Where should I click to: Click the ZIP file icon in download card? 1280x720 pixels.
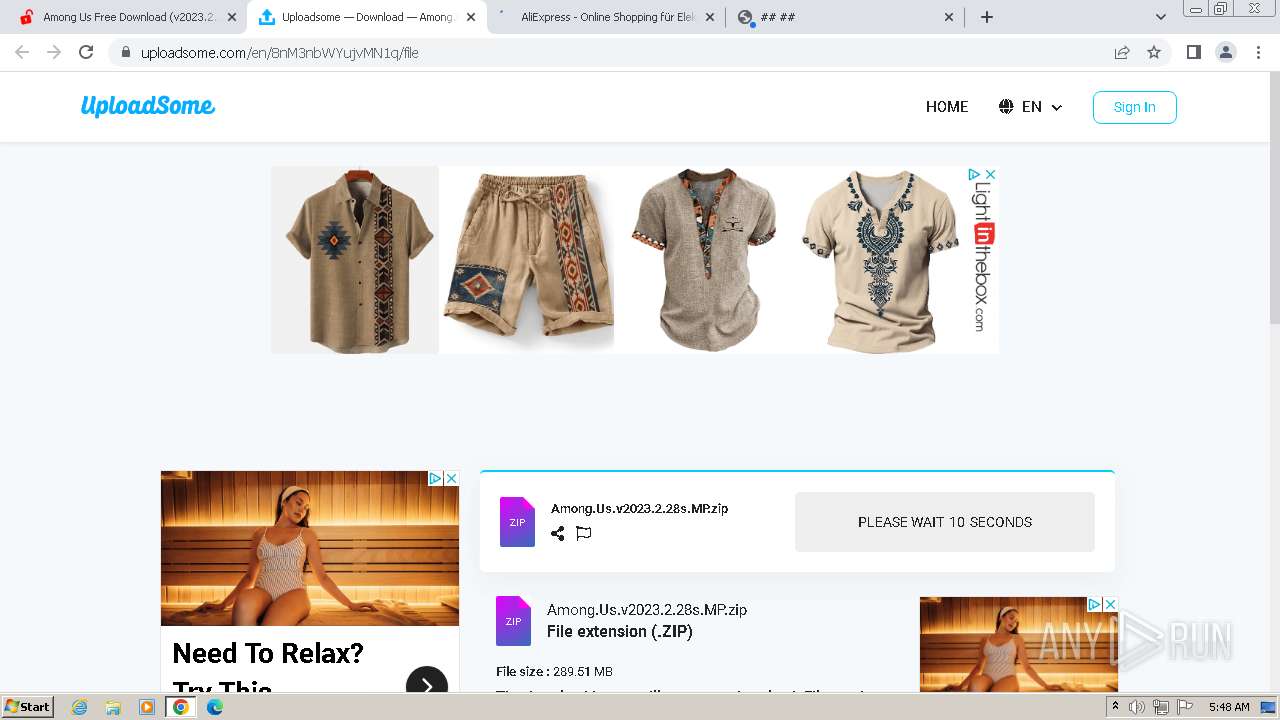click(x=517, y=522)
